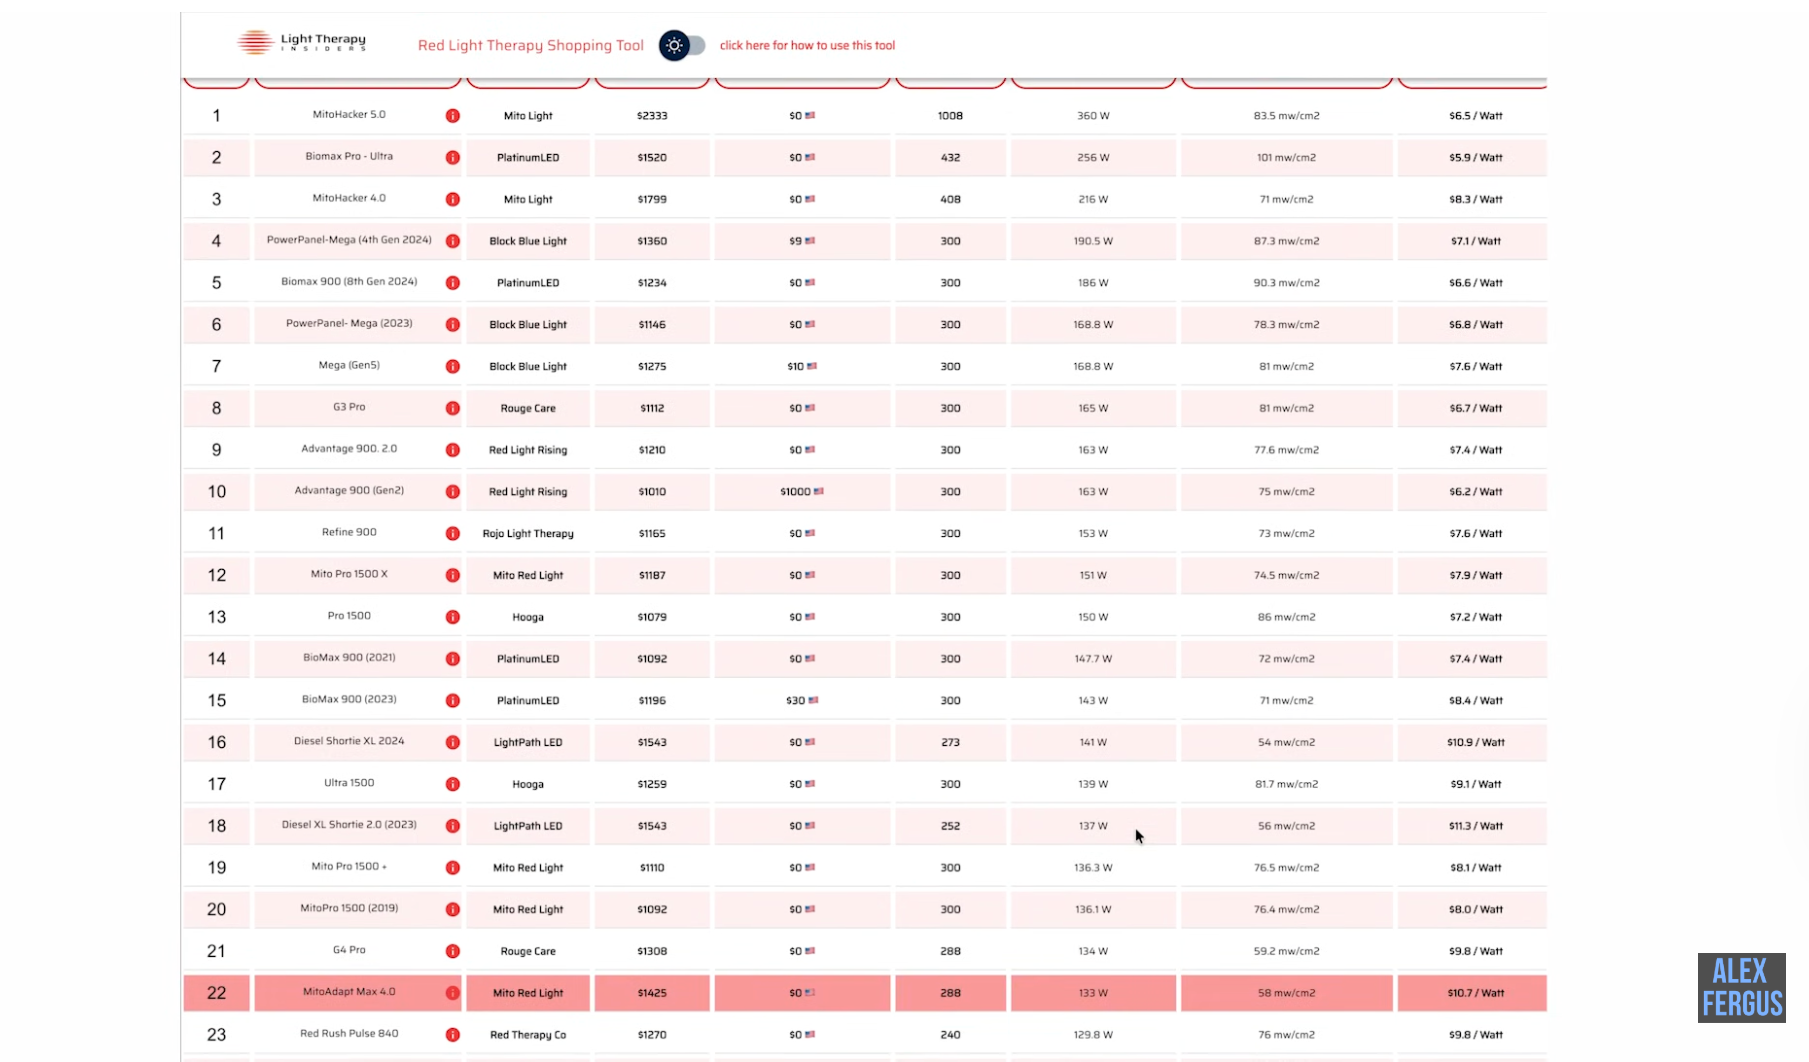Click the 83.5 mw/cm2 irradiance cell
This screenshot has height=1062, width=1809.
[1286, 116]
